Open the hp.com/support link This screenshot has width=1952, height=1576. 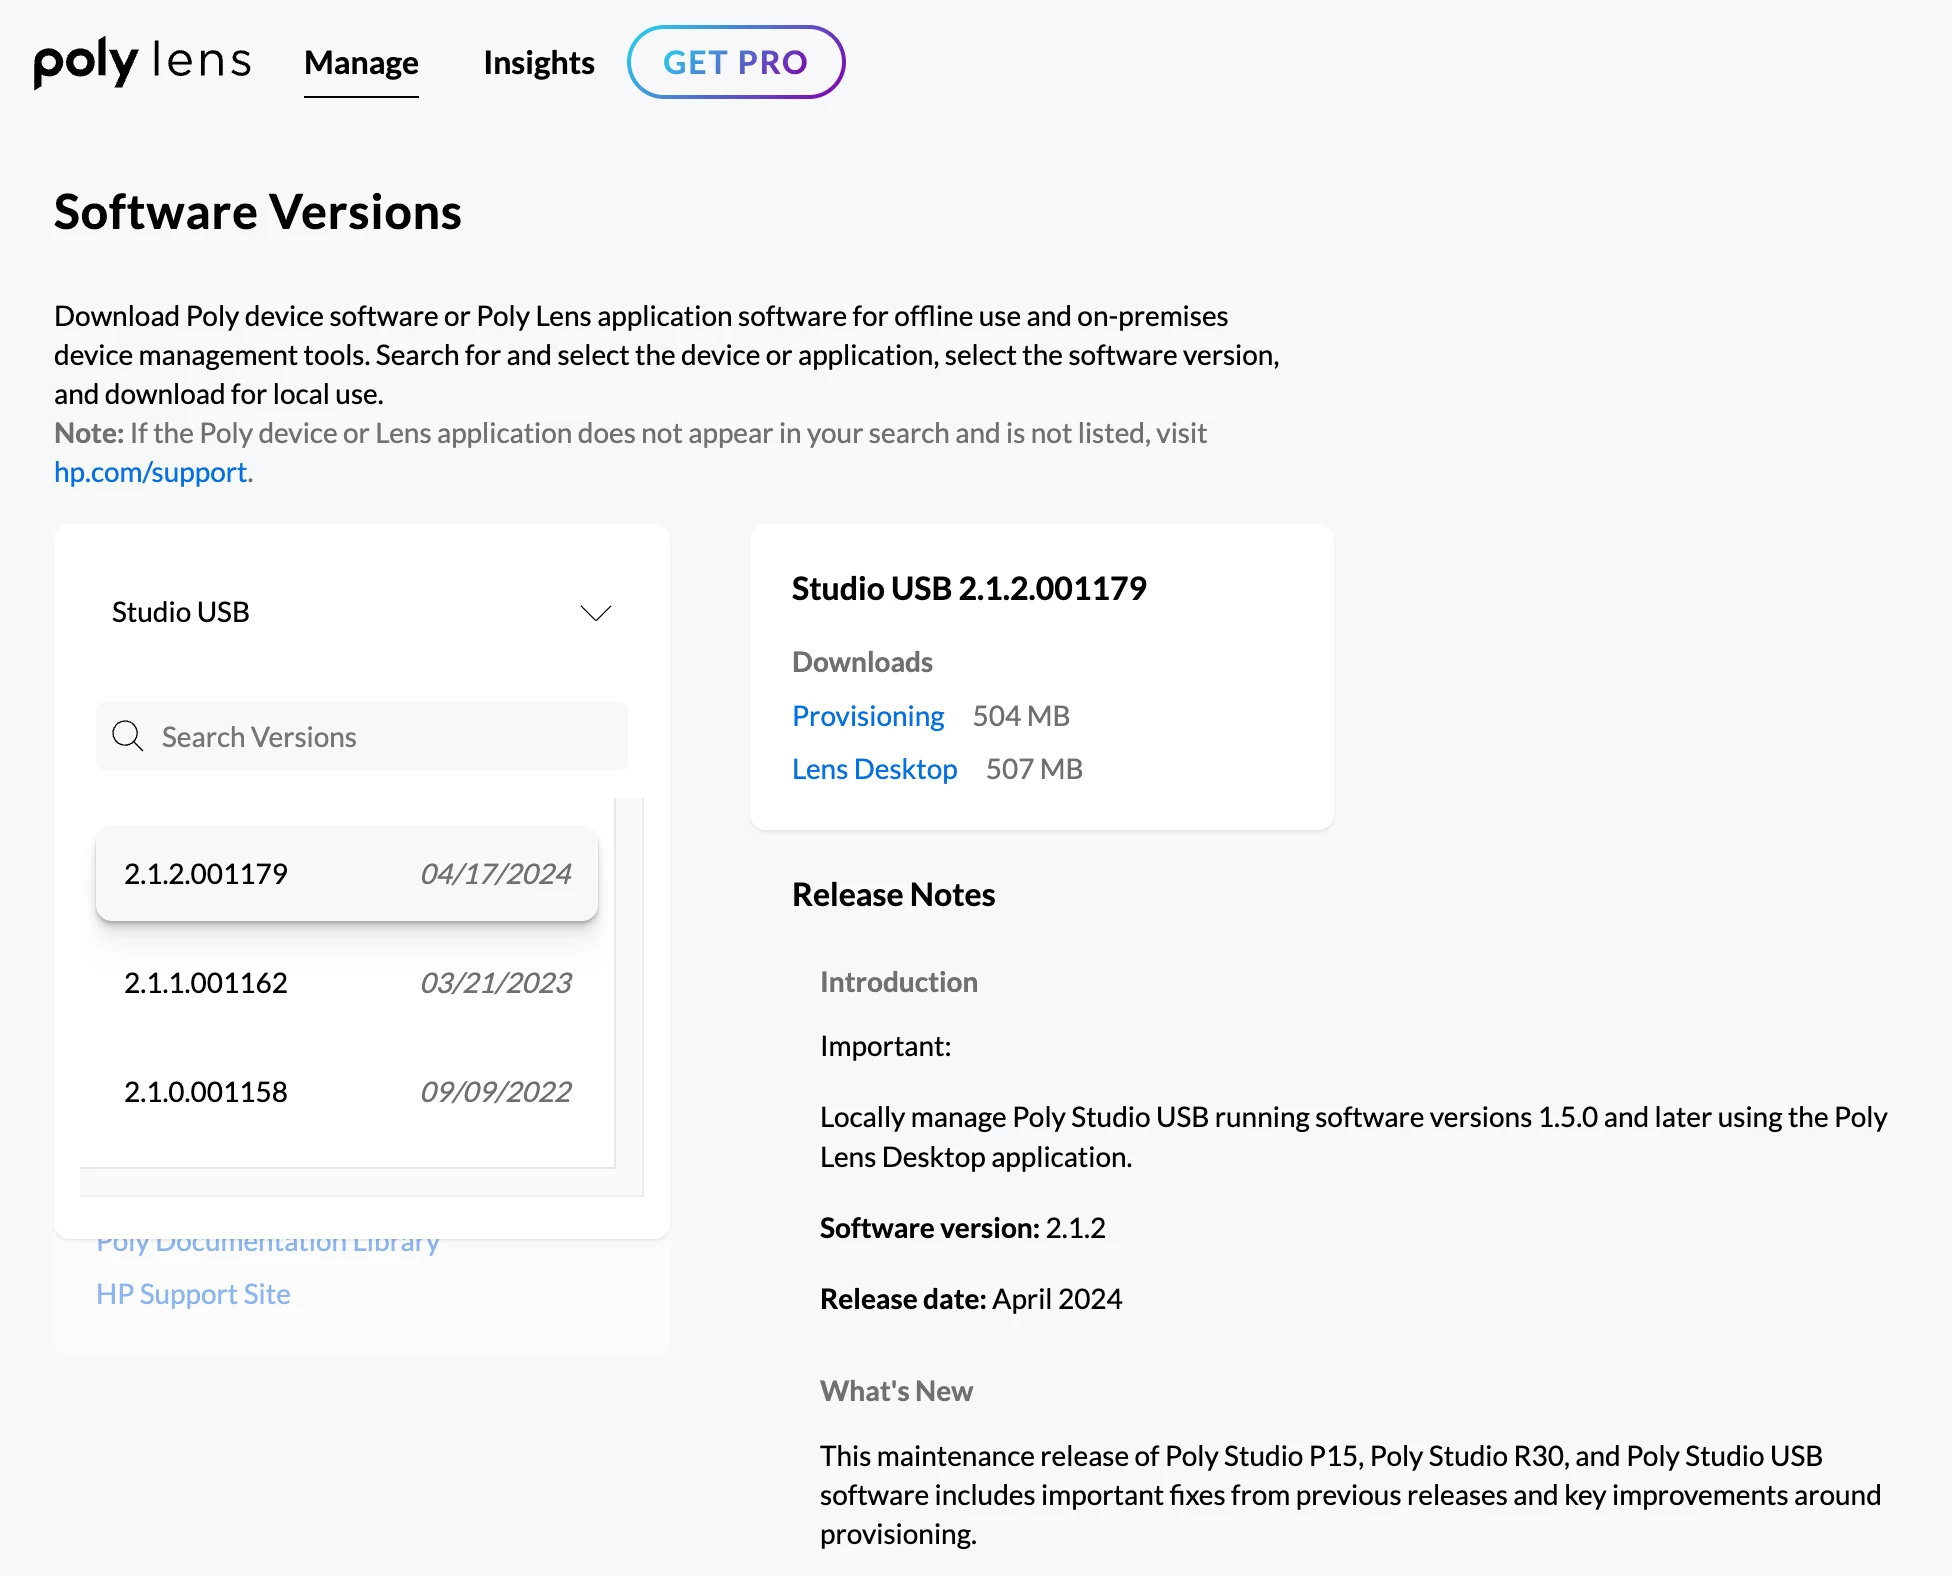click(x=151, y=472)
